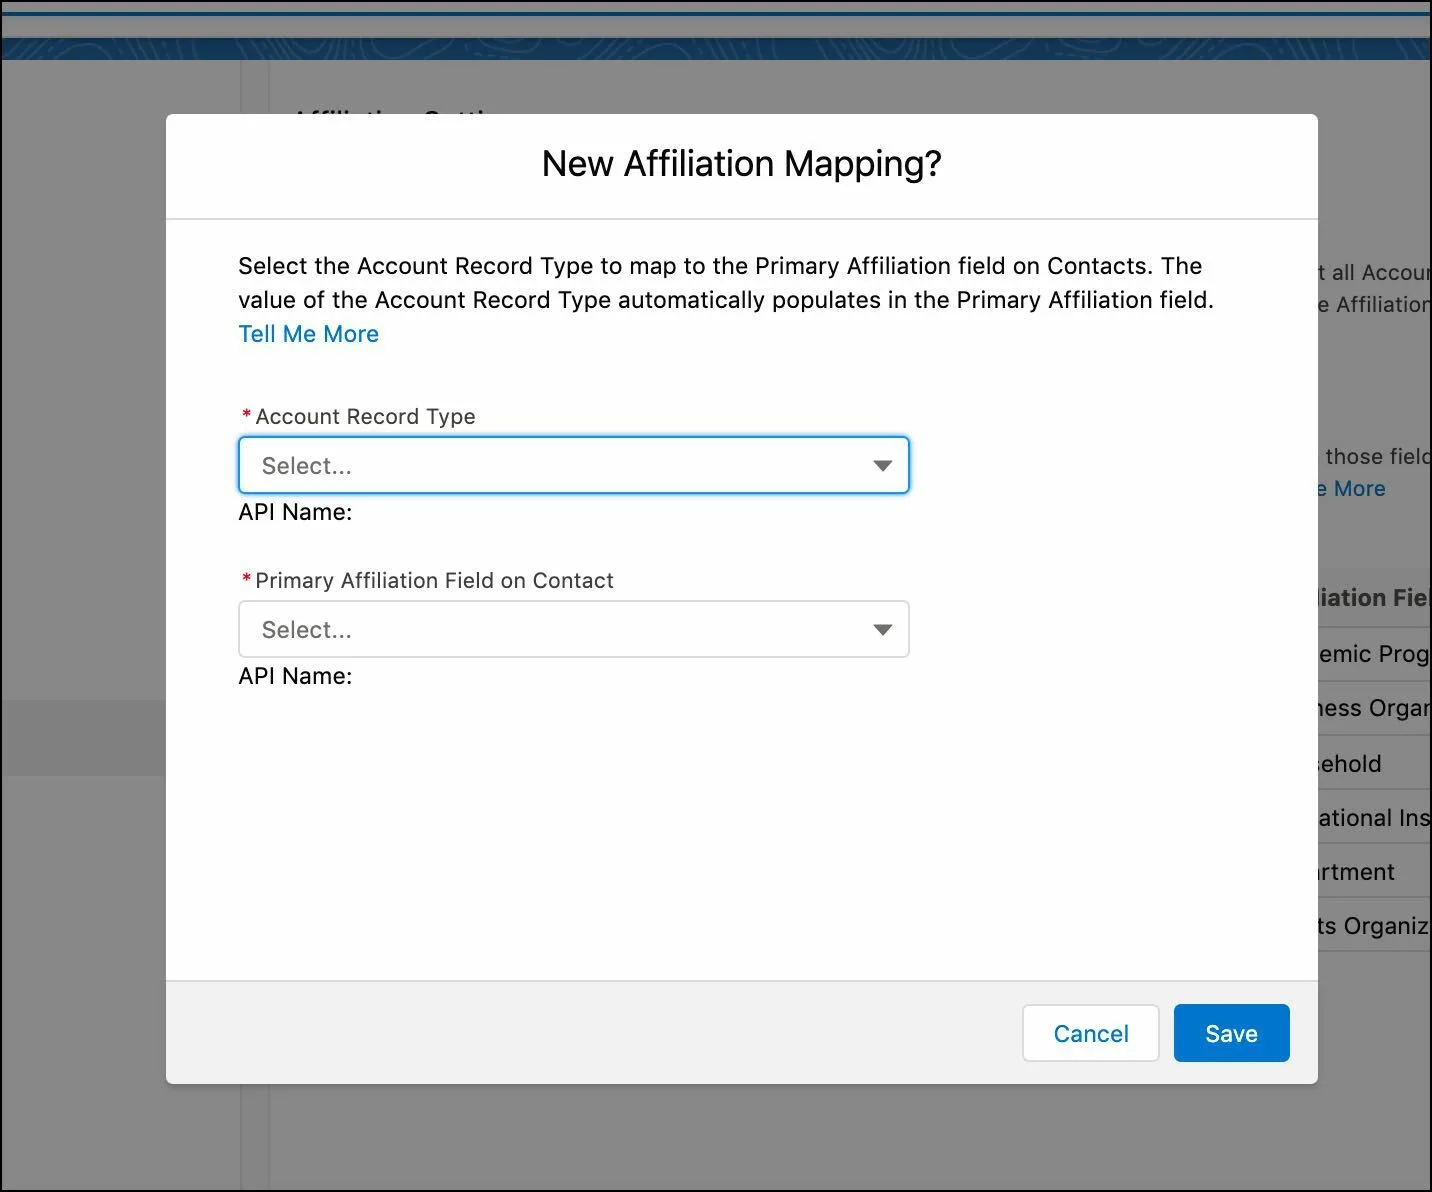Click the background page's More link
This screenshot has width=1432, height=1192.
[x=1352, y=489]
